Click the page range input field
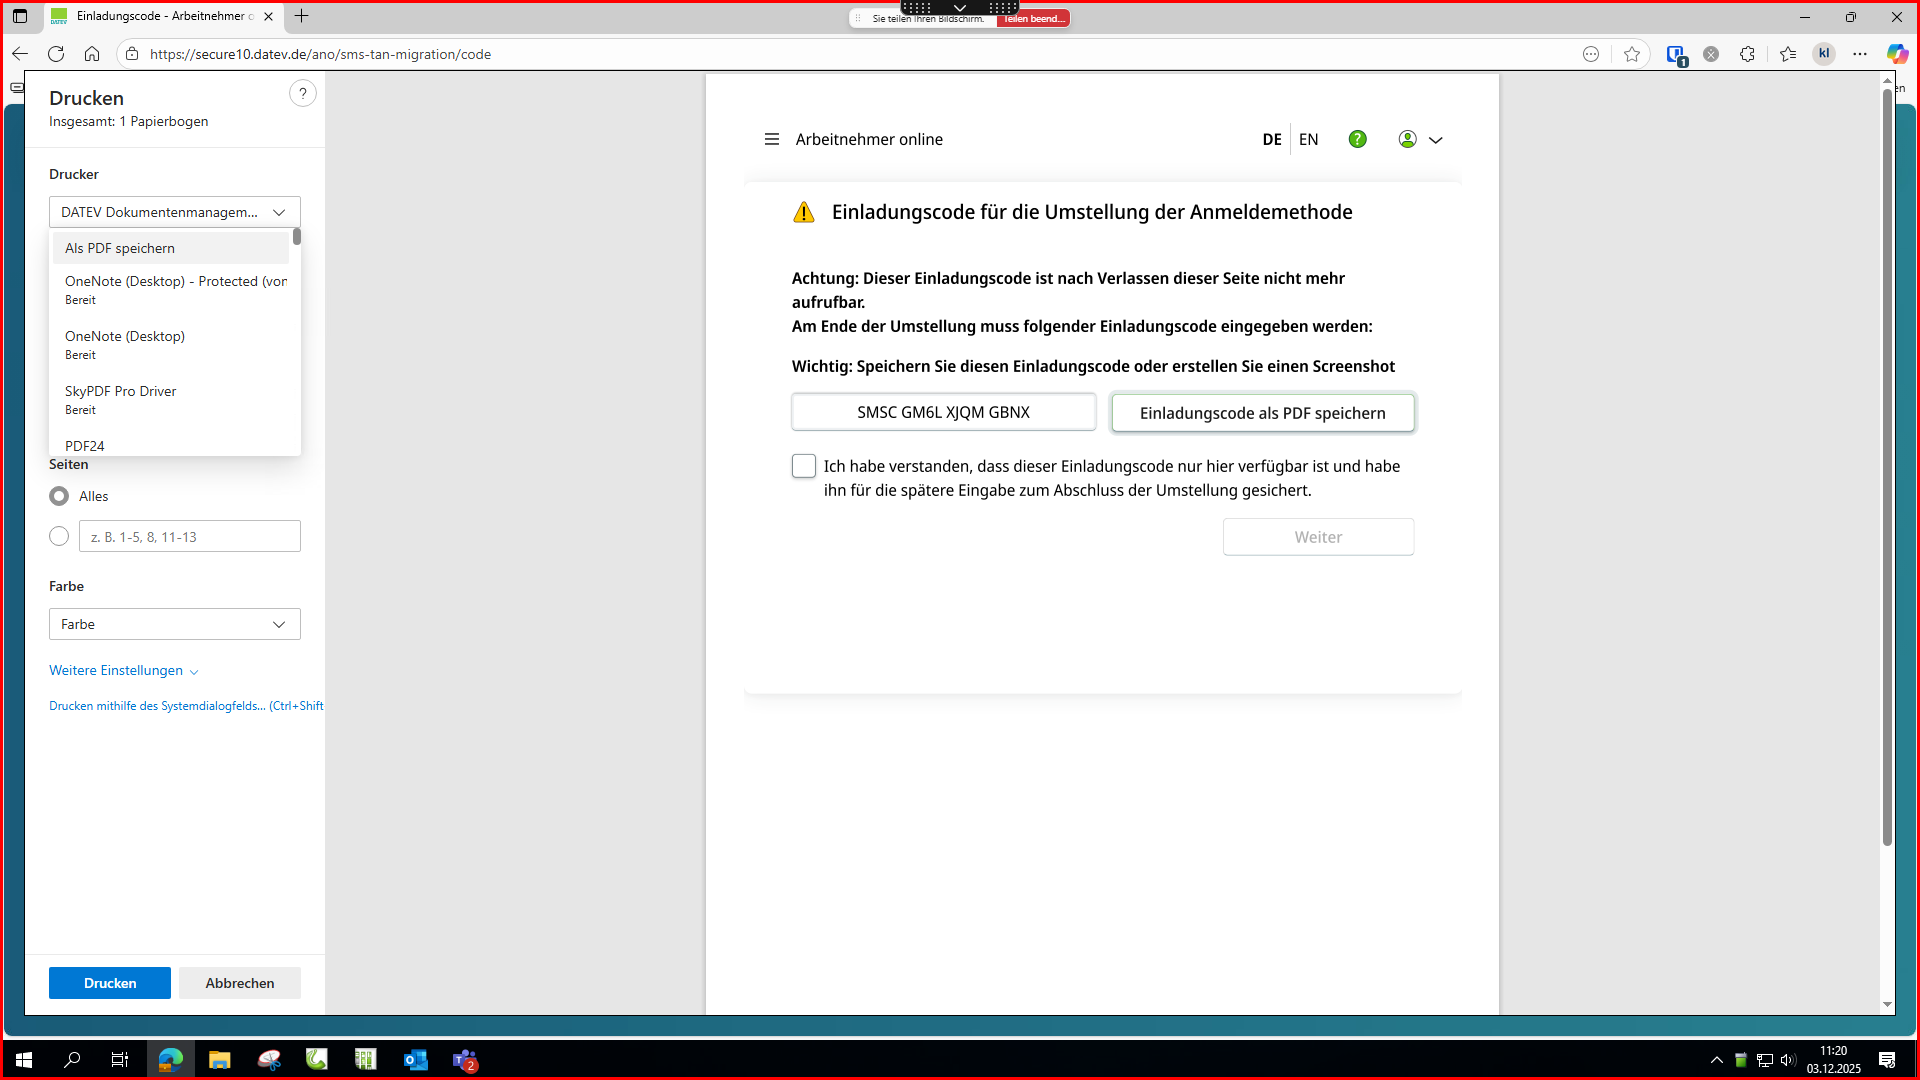 click(x=189, y=537)
